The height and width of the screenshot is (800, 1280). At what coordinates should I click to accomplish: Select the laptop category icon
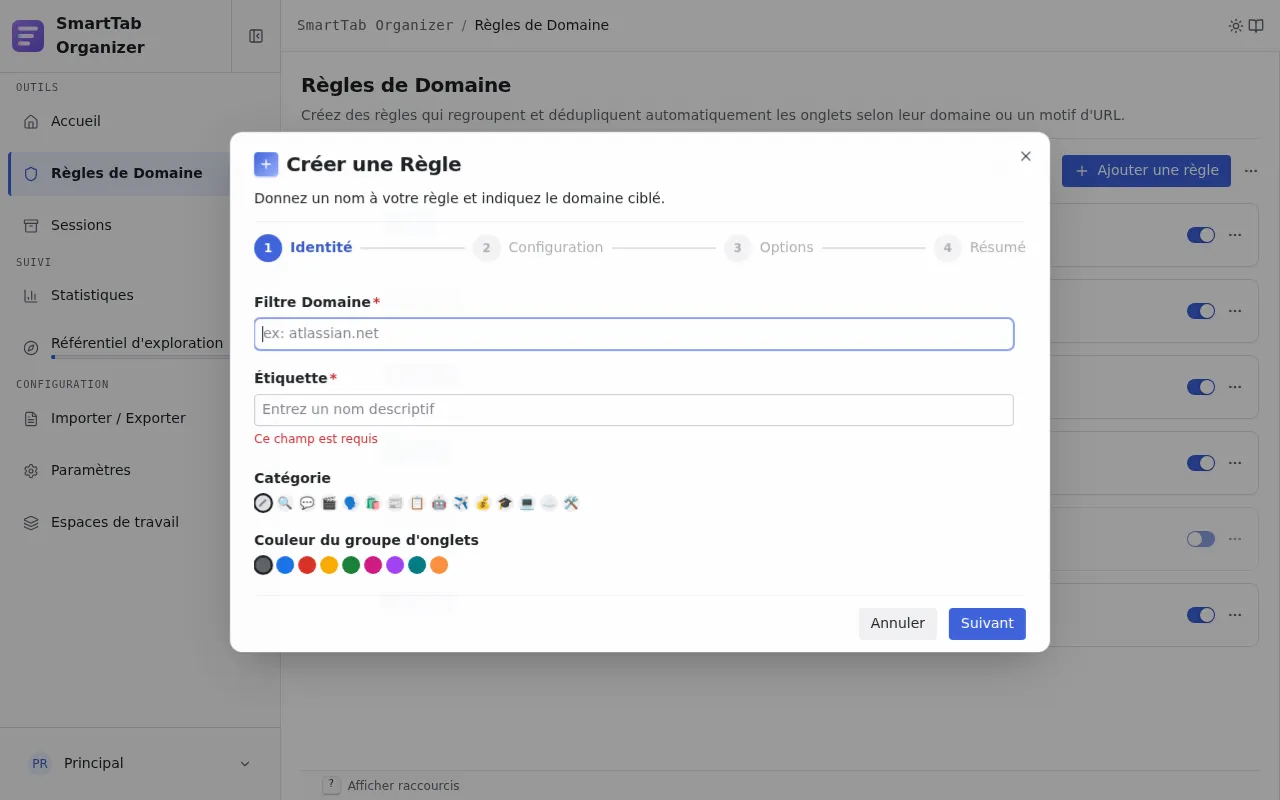pos(527,503)
